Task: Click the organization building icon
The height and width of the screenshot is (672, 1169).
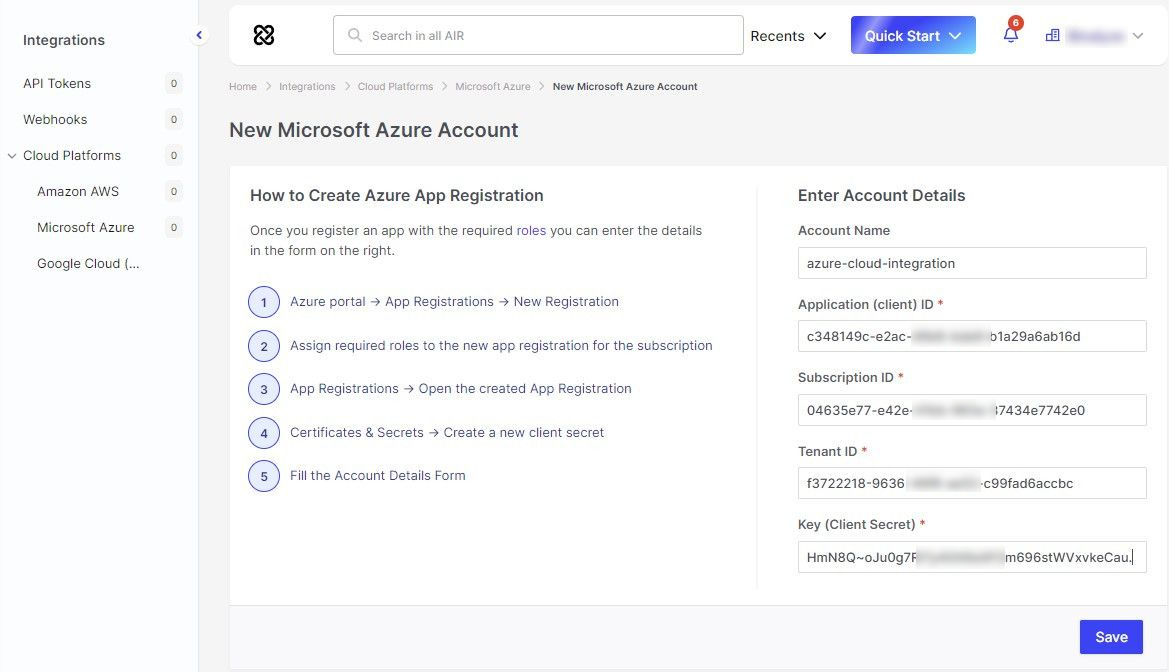Action: click(x=1052, y=35)
